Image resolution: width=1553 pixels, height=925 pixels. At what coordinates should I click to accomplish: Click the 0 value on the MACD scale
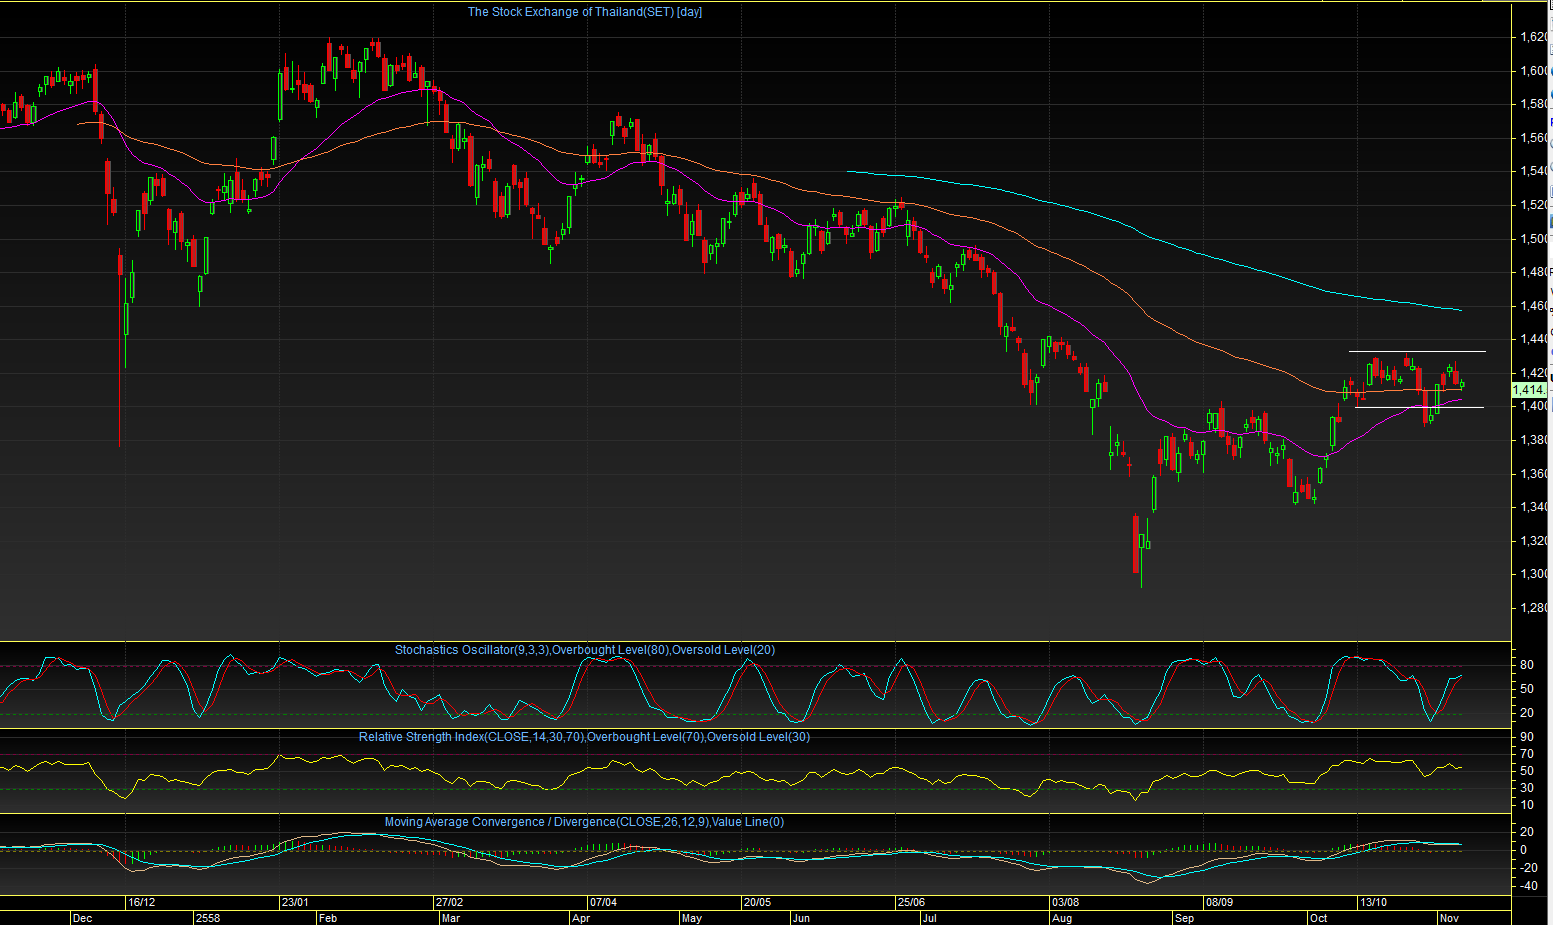[1524, 850]
